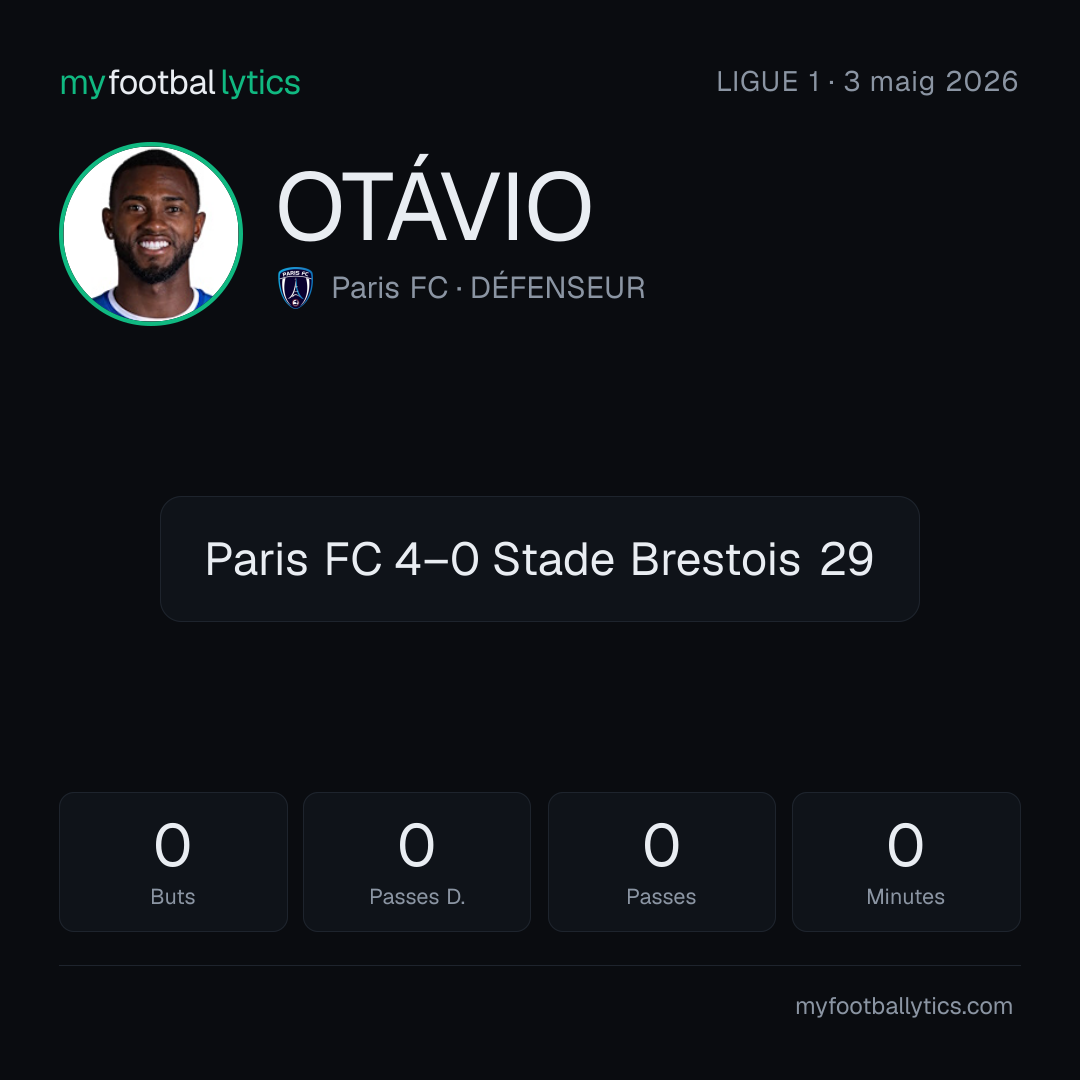This screenshot has height=1080, width=1080.
Task: Click the Paris FC club crest
Action: coord(295,288)
